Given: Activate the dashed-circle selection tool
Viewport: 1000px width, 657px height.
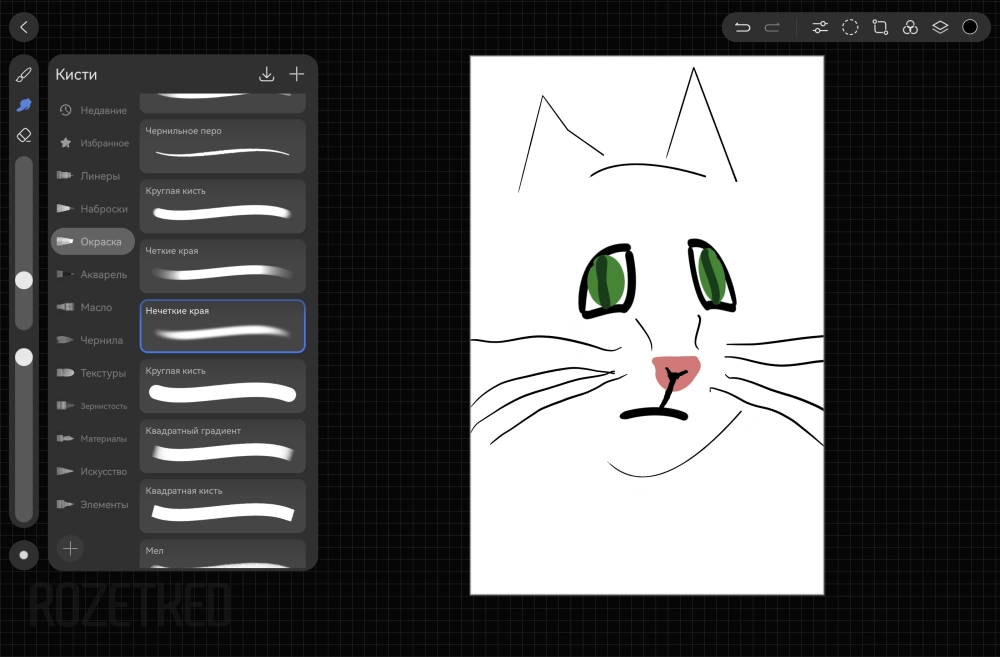Looking at the screenshot, I should (x=850, y=27).
